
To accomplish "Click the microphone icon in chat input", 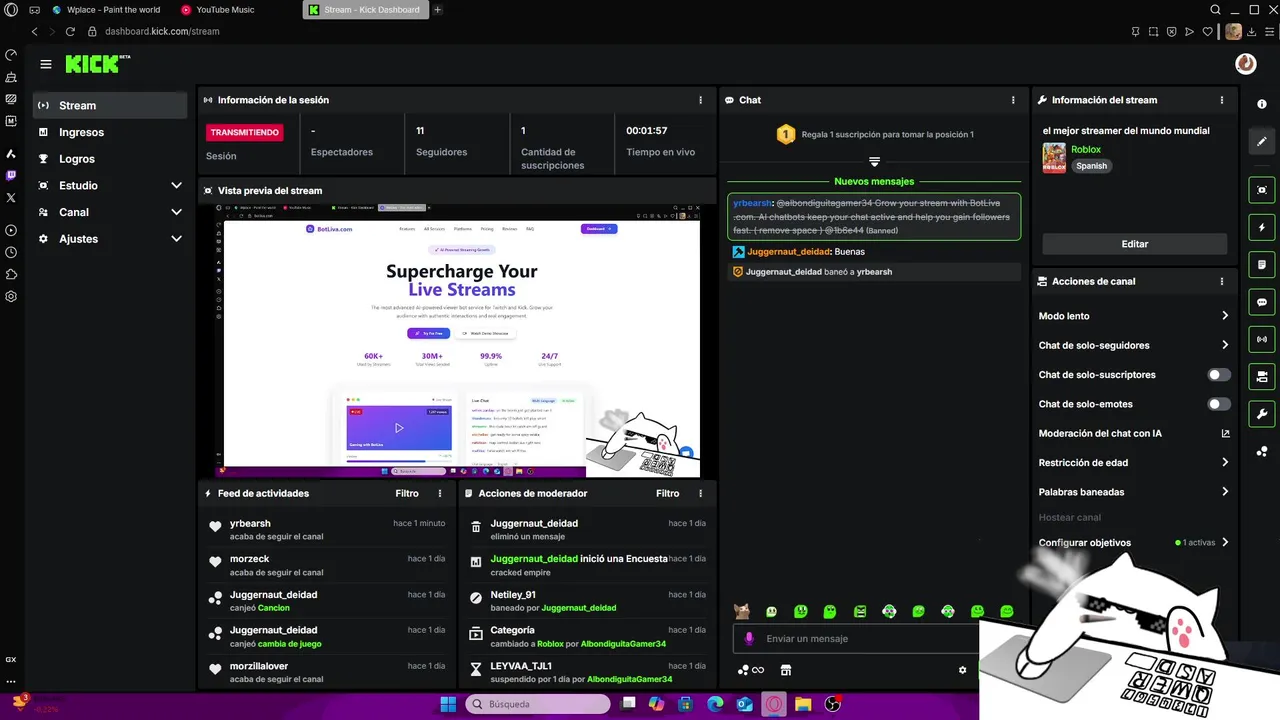I will tap(749, 638).
